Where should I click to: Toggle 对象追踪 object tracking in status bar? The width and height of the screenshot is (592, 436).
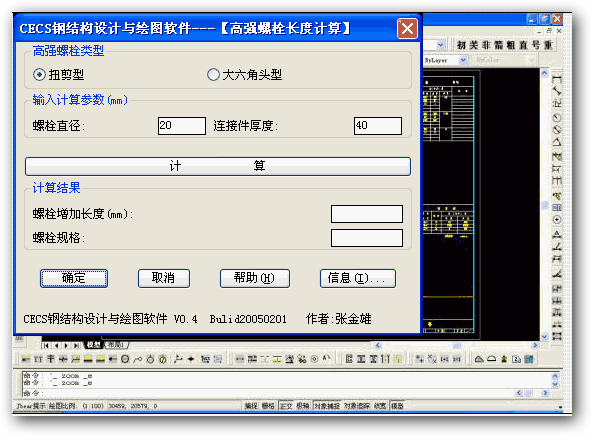click(x=357, y=406)
